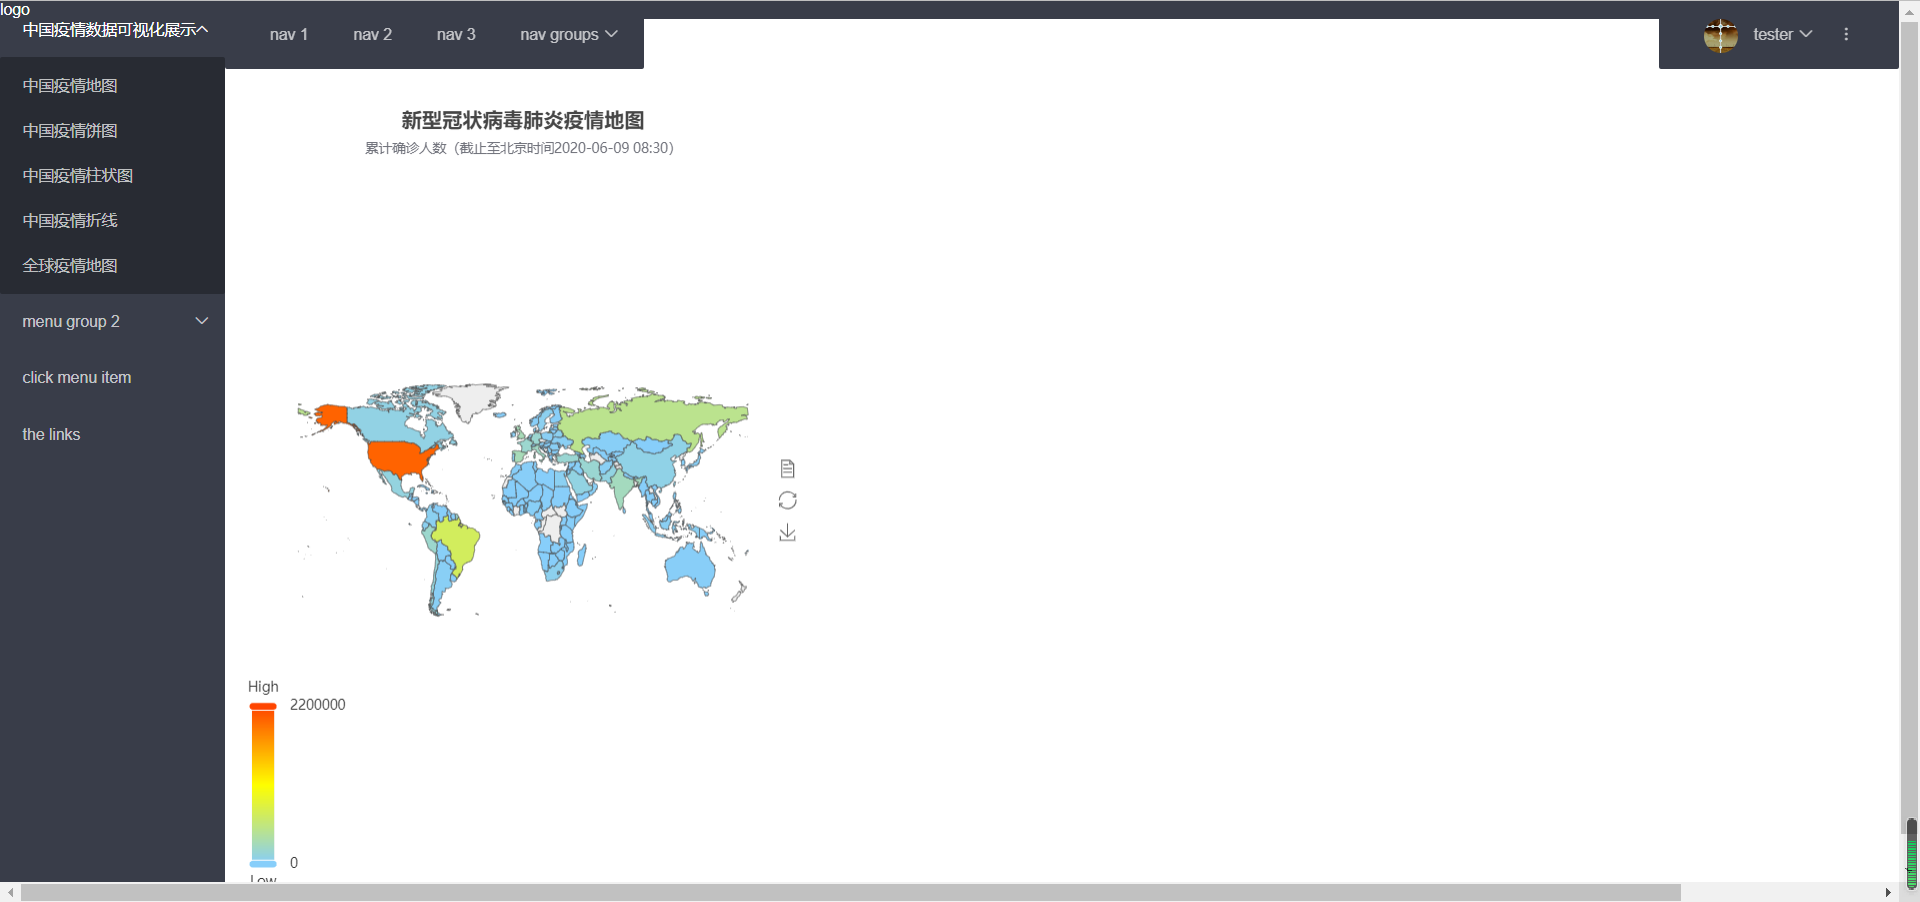Screen dimensions: 1920x902
Task: Click Australia on the world map
Action: tap(691, 566)
